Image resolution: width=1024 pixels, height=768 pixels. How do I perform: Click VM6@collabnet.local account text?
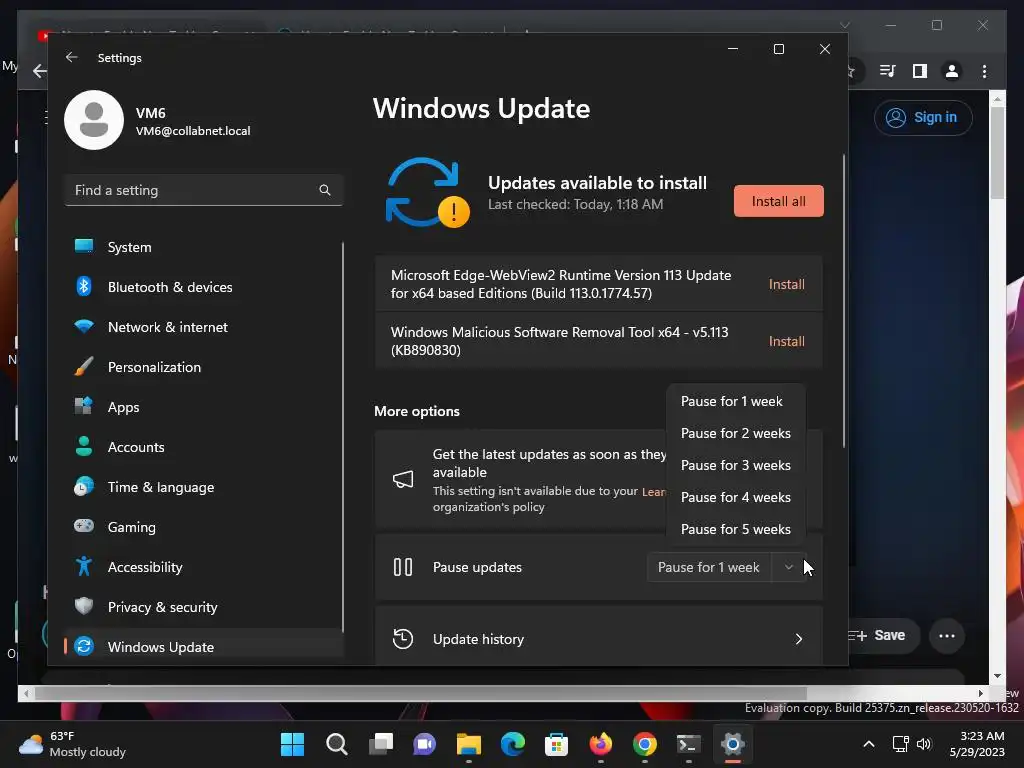pos(193,131)
